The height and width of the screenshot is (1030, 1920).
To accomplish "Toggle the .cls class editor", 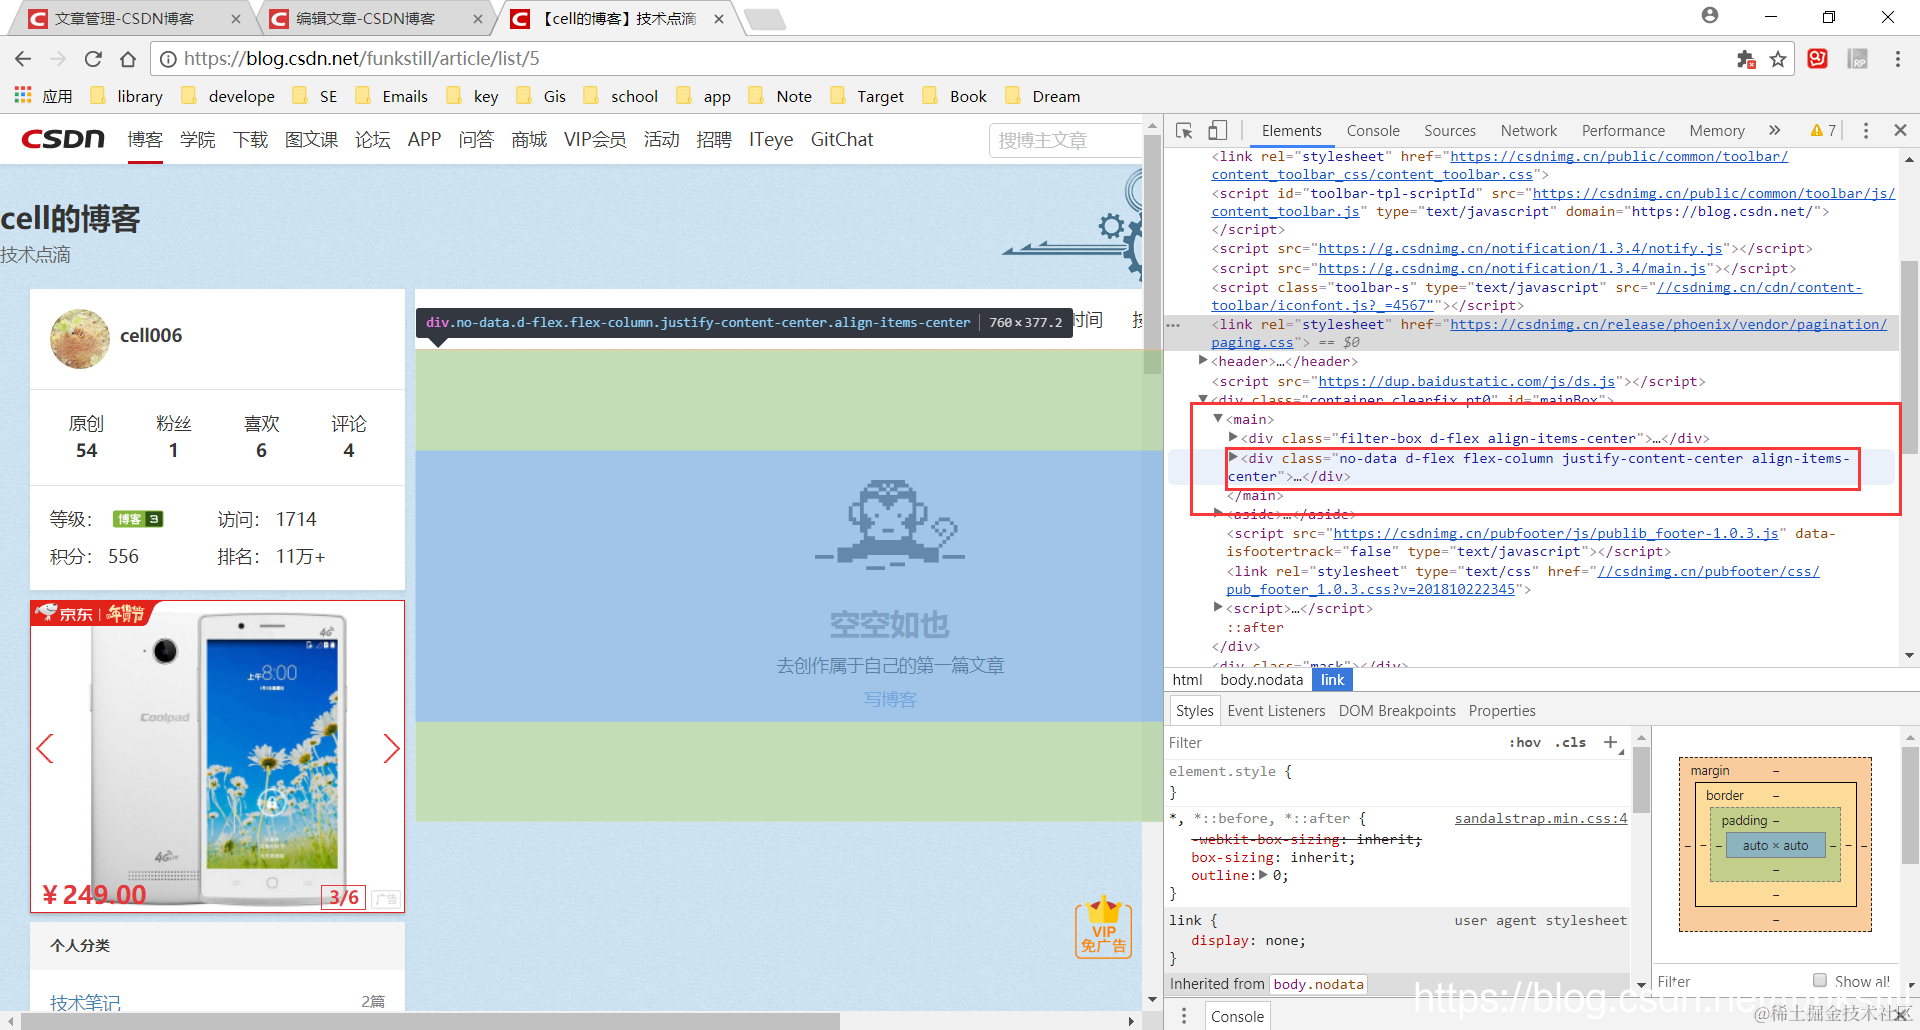I will pos(1570,742).
